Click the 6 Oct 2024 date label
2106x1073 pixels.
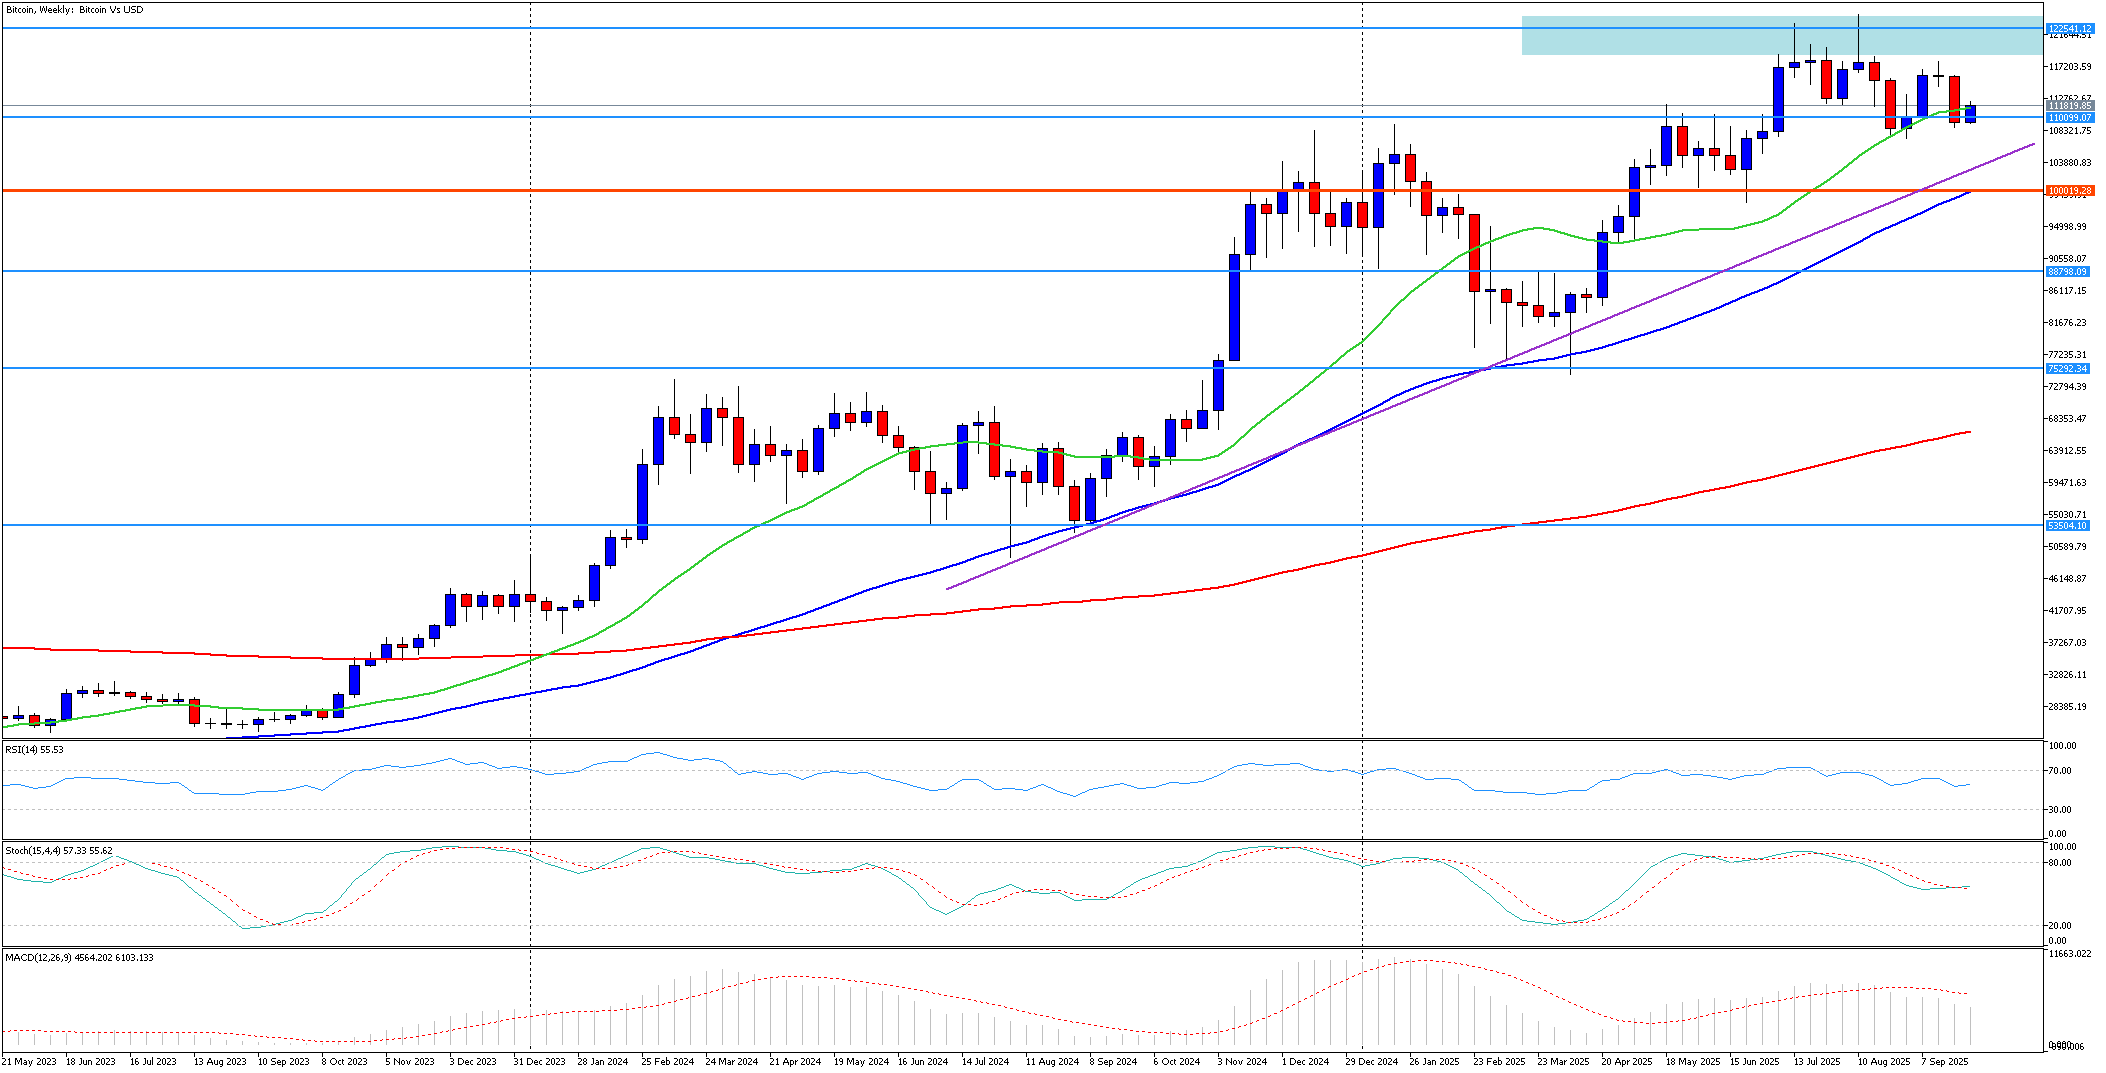tap(1177, 1062)
